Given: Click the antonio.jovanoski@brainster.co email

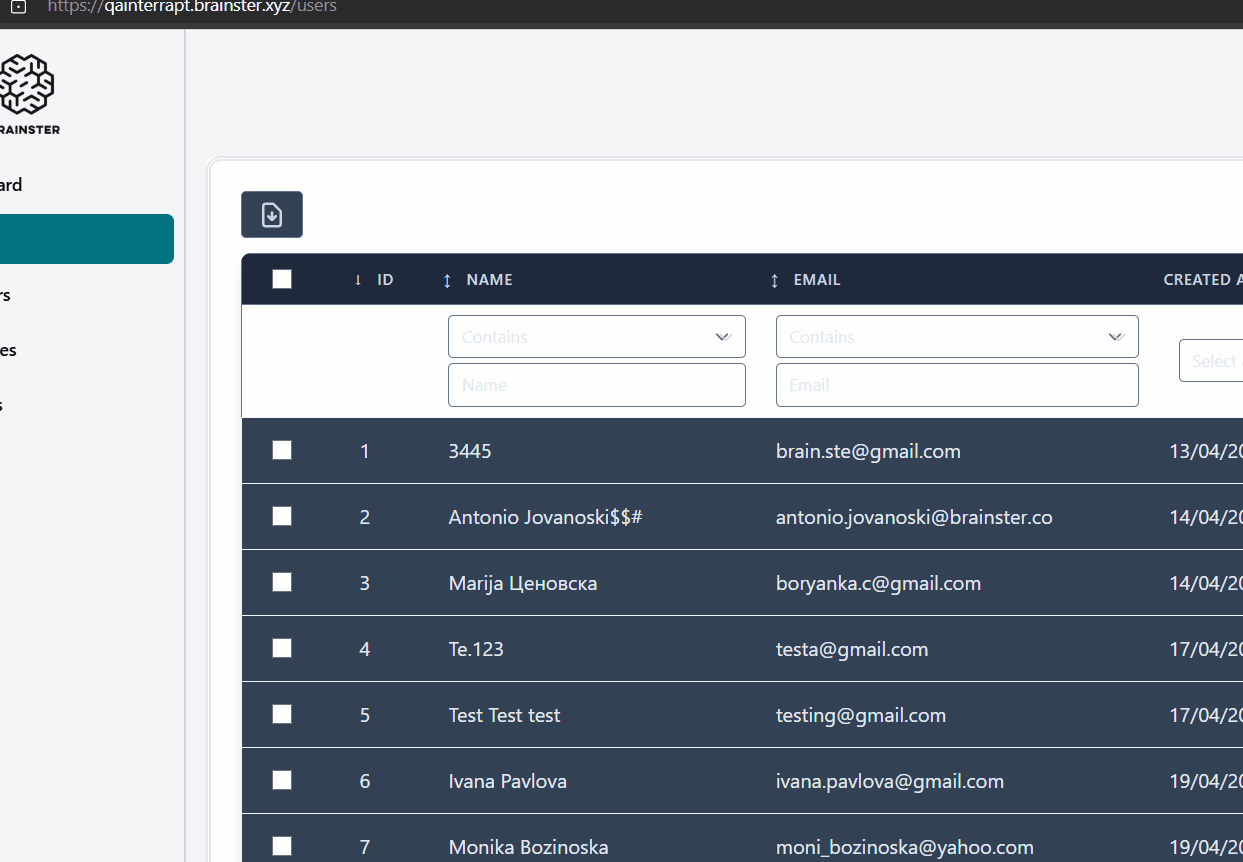Looking at the screenshot, I should click(913, 517).
